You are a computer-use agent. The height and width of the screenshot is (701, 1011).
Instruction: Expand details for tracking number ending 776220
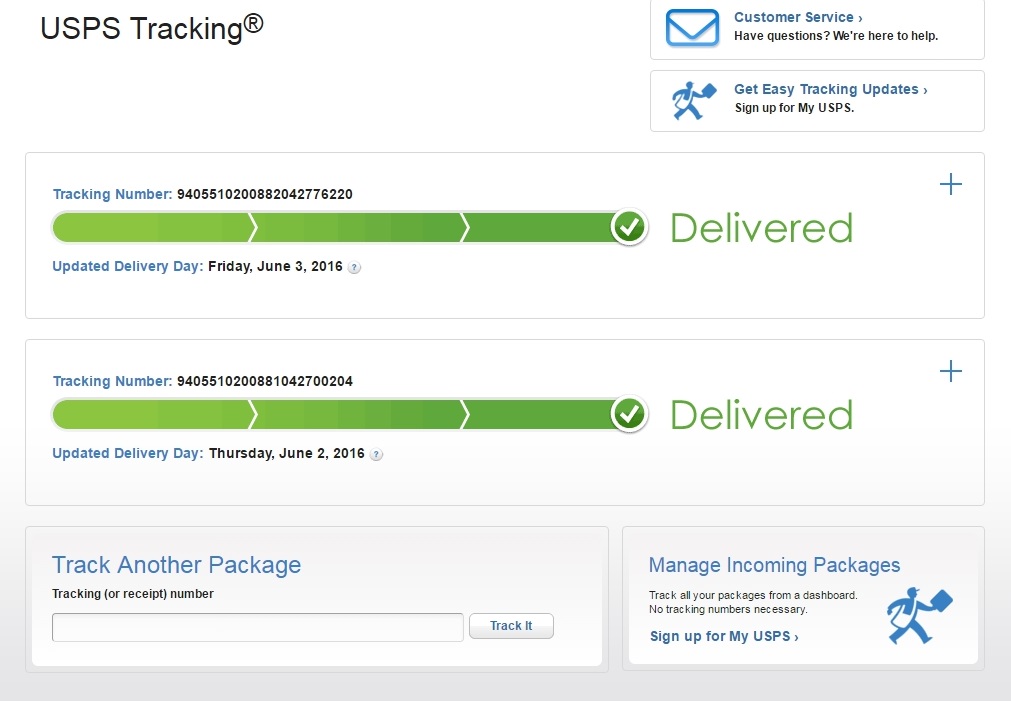pos(951,185)
